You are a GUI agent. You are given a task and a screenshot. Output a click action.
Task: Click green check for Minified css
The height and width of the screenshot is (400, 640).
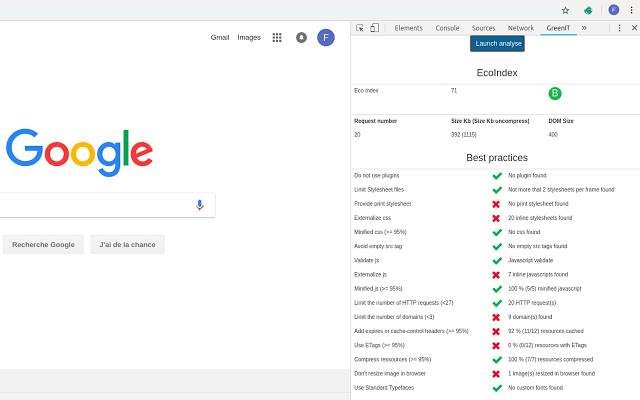[497, 233]
